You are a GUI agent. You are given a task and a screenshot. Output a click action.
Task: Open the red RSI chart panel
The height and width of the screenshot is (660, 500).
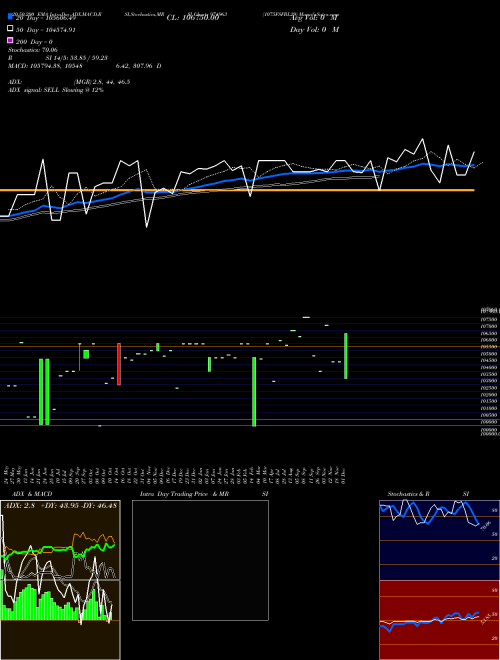coord(439,620)
